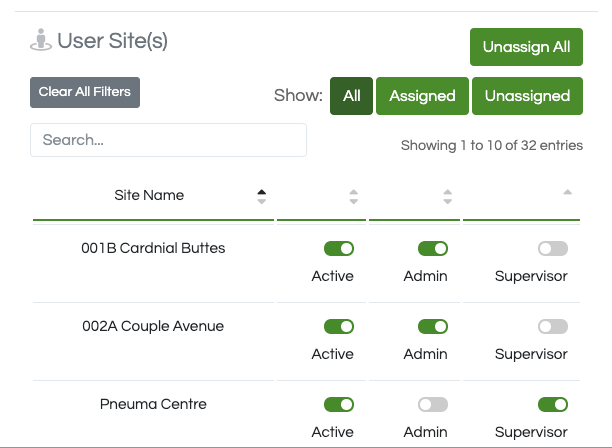The image size is (612, 448).
Task: Show All sites filter
Action: (x=351, y=96)
